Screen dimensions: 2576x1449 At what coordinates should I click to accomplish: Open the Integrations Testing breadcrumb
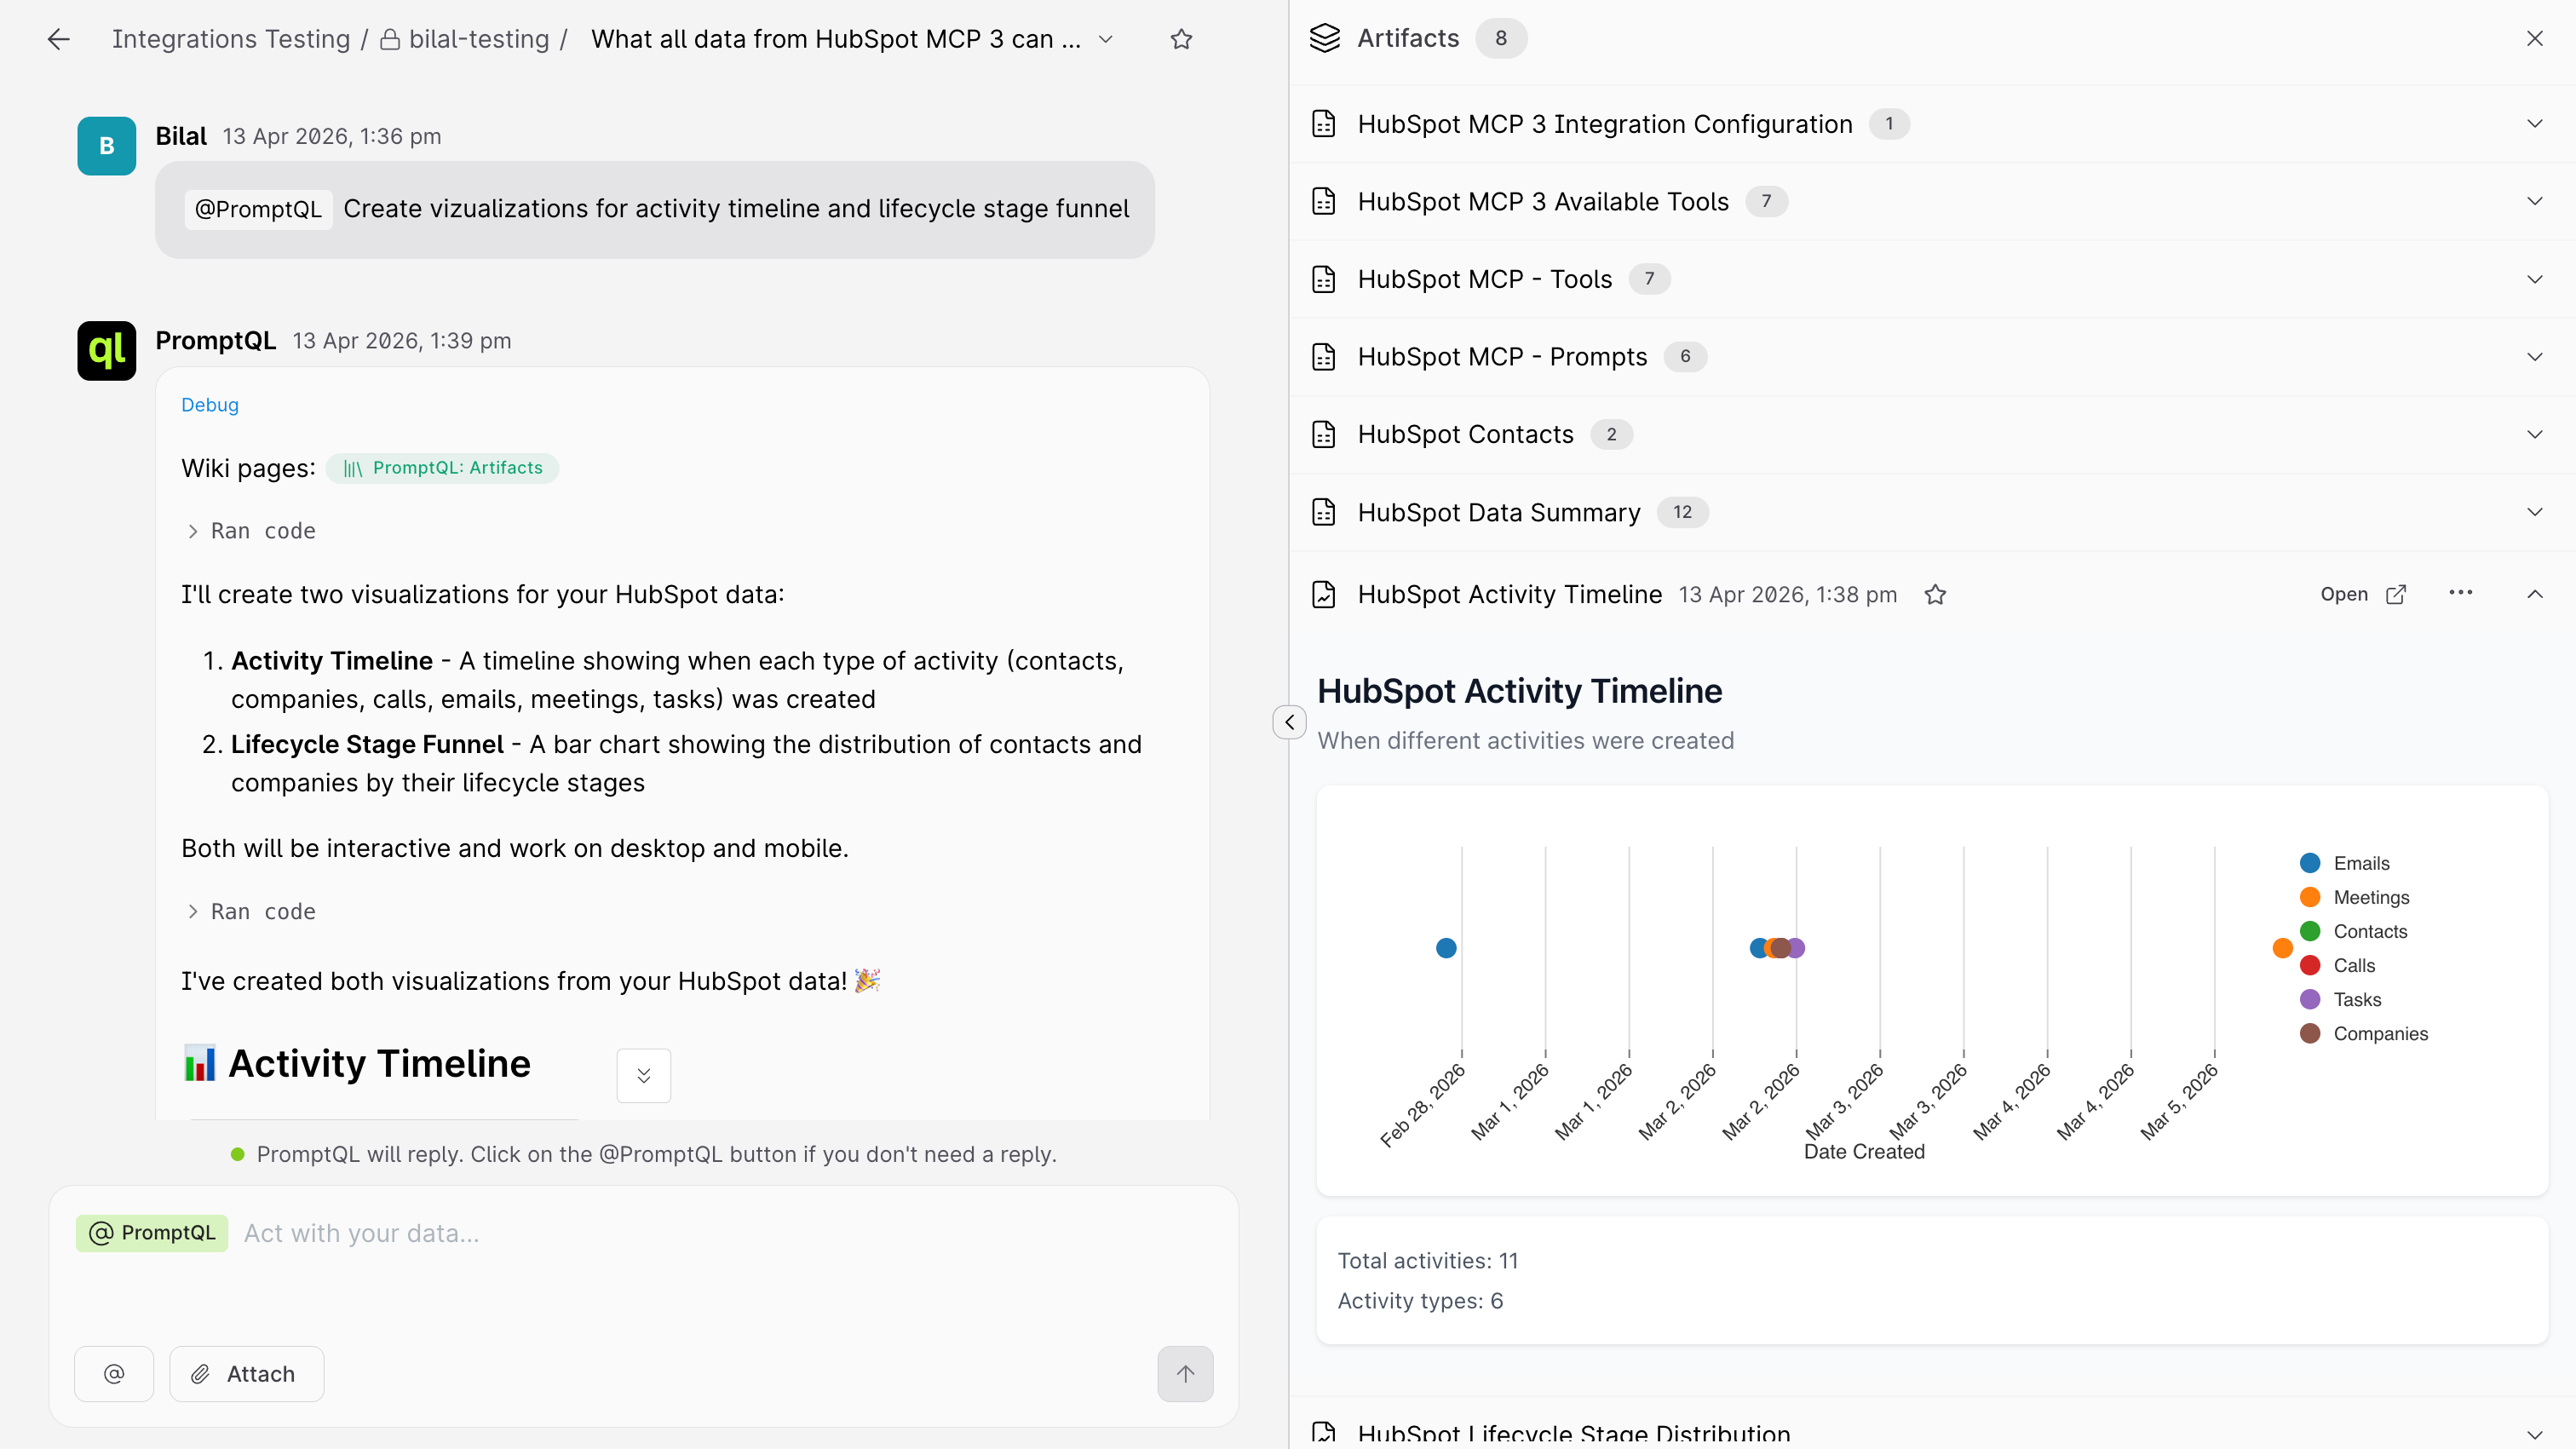(231, 39)
